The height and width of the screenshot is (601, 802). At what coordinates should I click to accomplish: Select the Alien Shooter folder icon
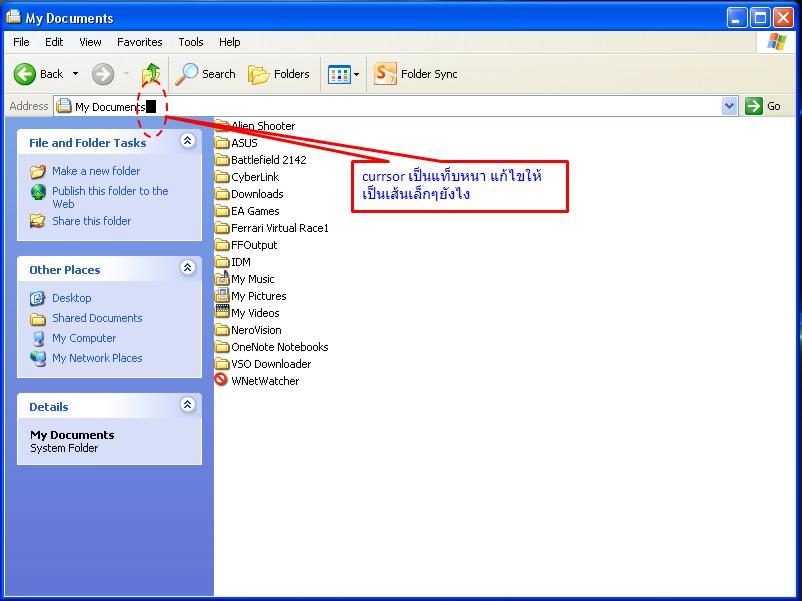[x=222, y=125]
